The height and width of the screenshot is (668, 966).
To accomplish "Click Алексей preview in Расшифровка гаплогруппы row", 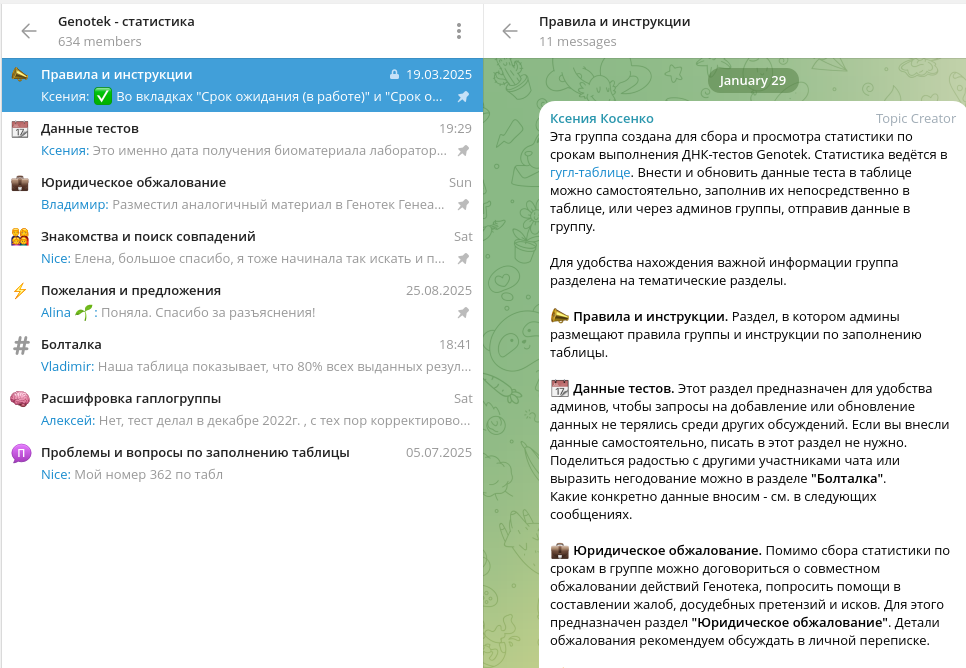I will [x=255, y=420].
